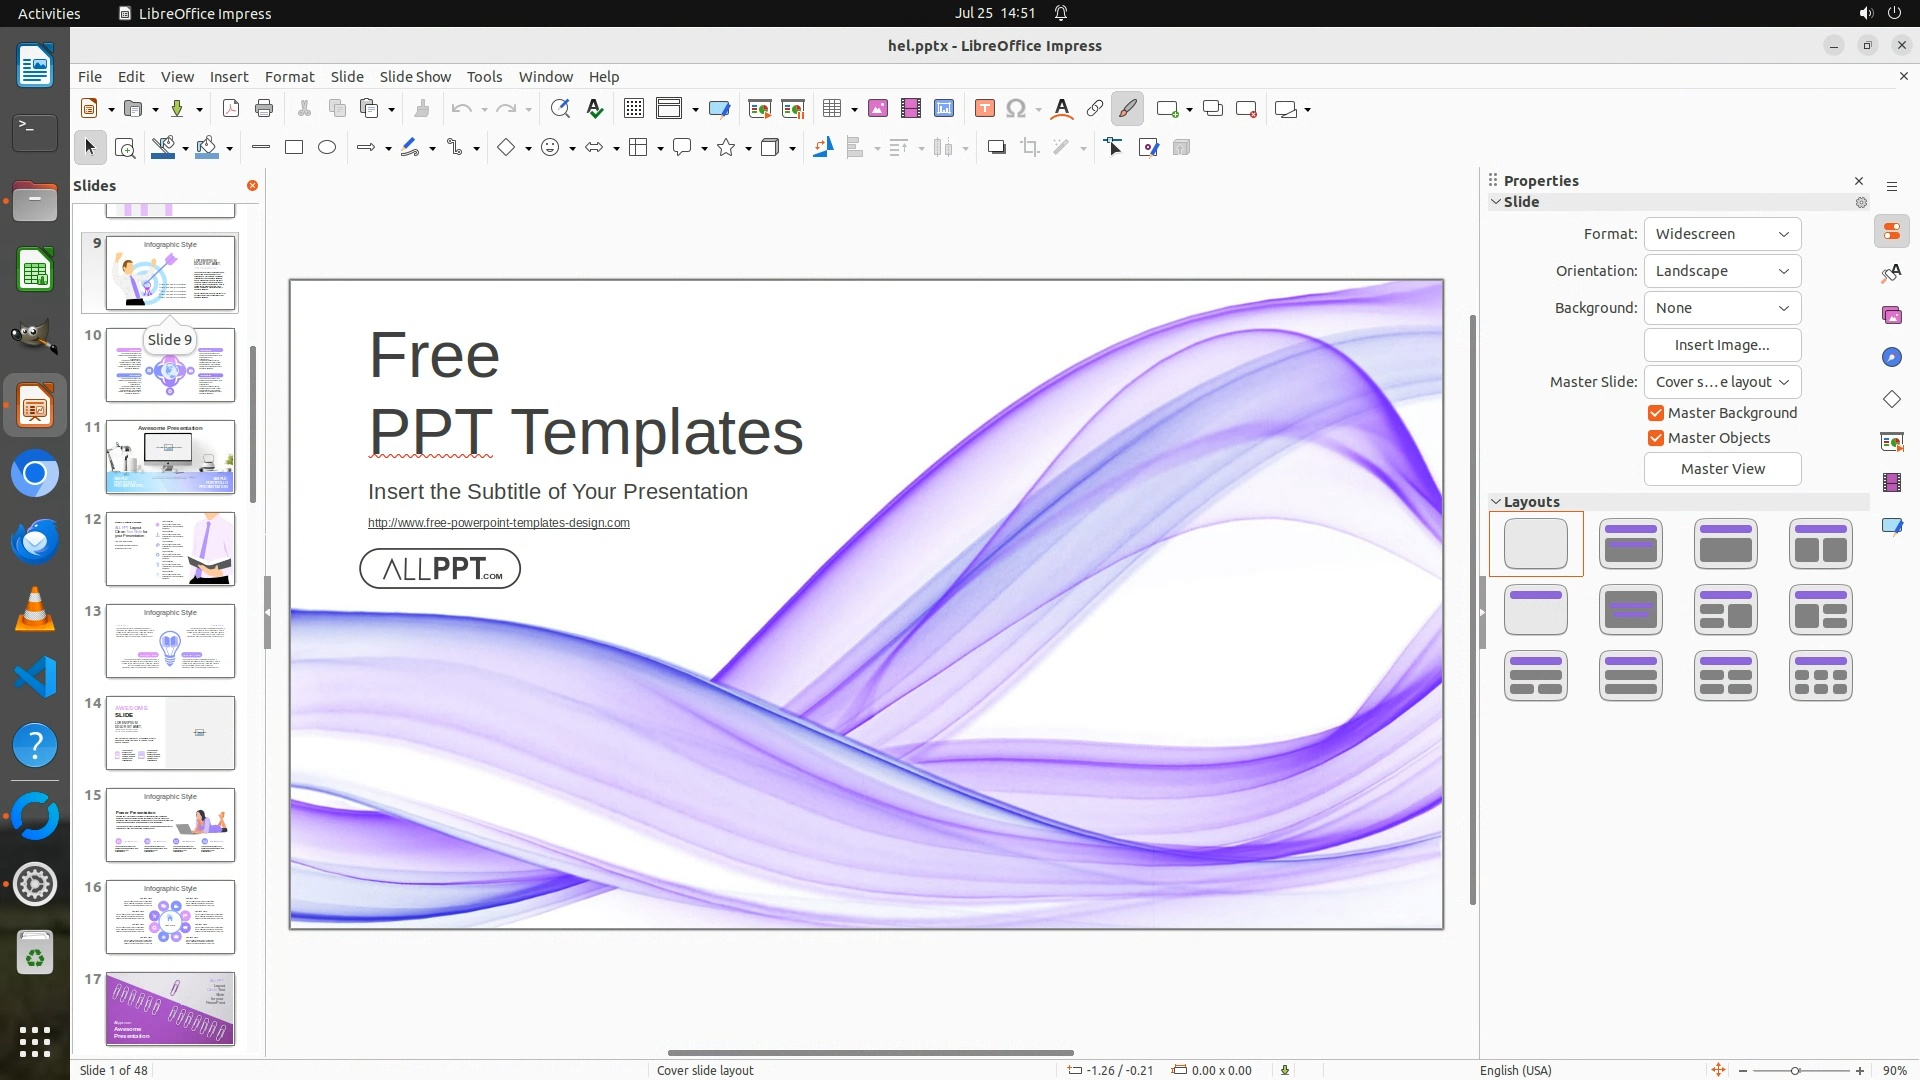The image size is (1920, 1080).
Task: Click the Insert Table icon
Action: (x=831, y=109)
